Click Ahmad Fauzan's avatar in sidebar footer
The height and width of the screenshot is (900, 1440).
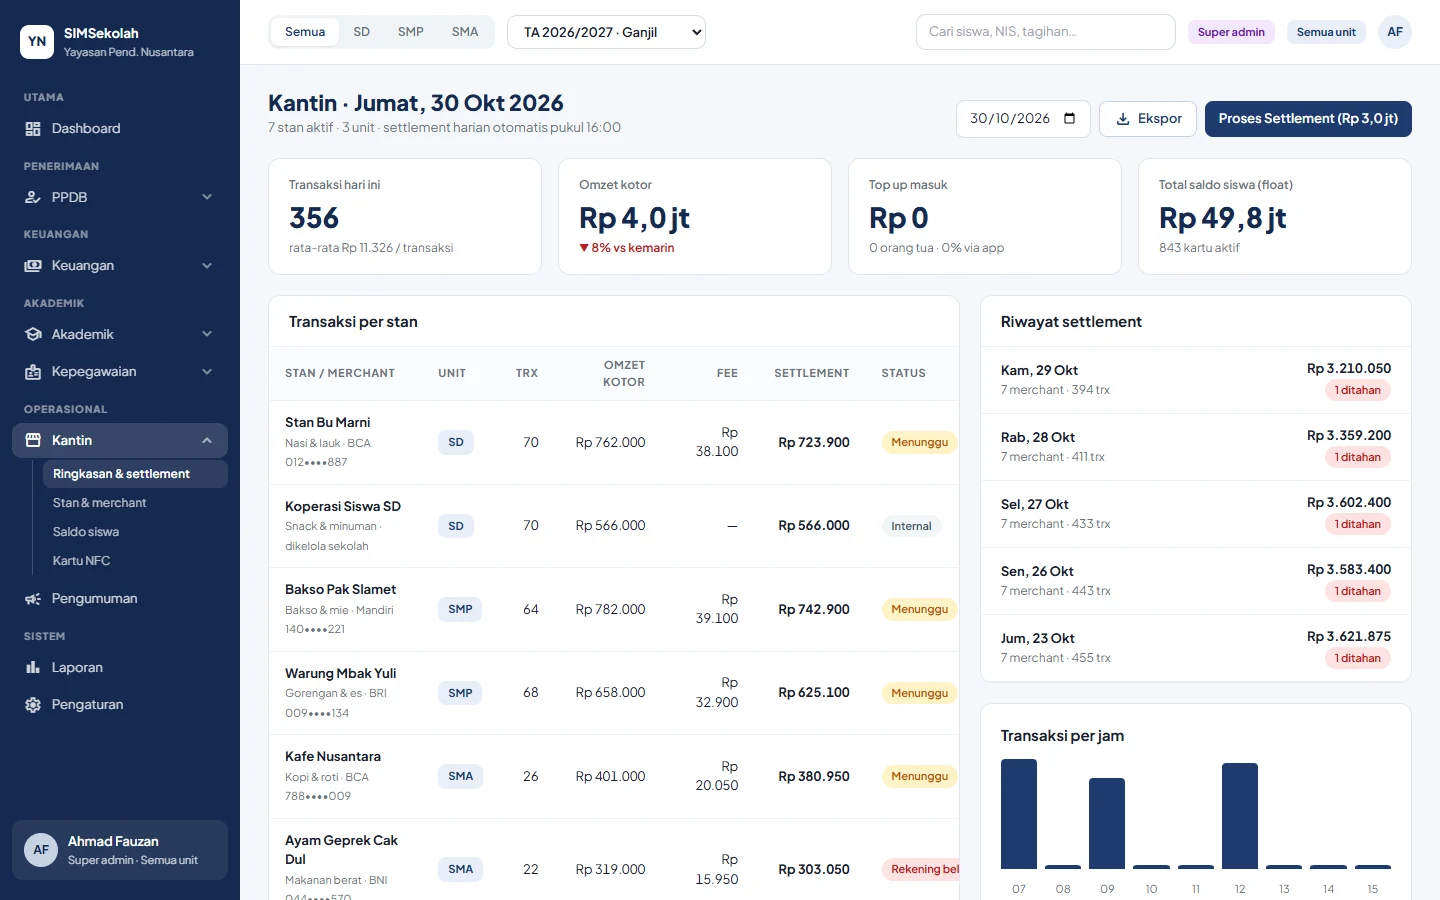click(41, 850)
